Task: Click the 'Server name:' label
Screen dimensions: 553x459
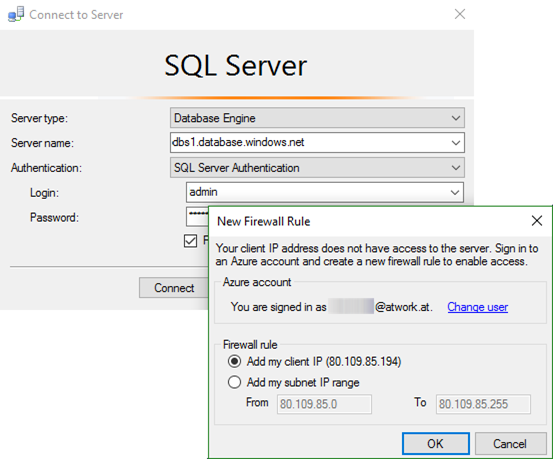Action: 42,143
